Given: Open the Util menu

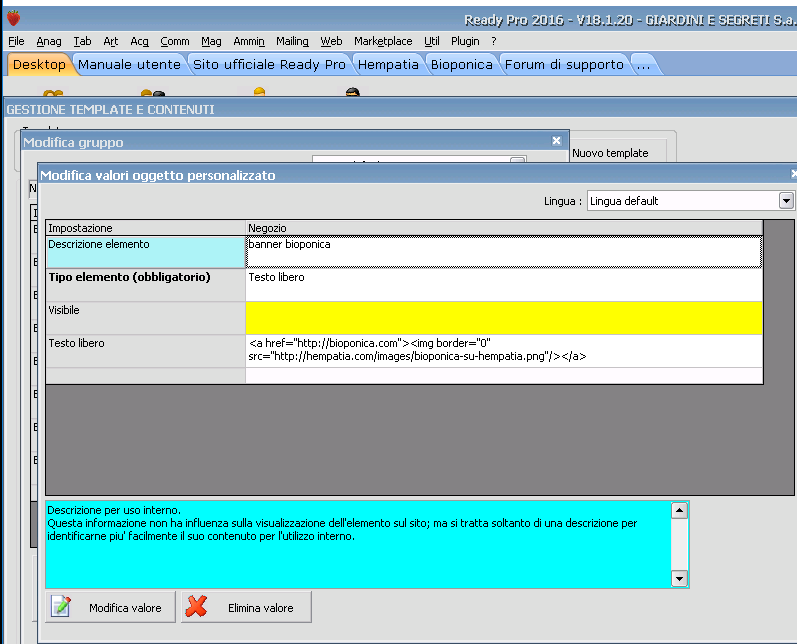Looking at the screenshot, I should coord(432,41).
